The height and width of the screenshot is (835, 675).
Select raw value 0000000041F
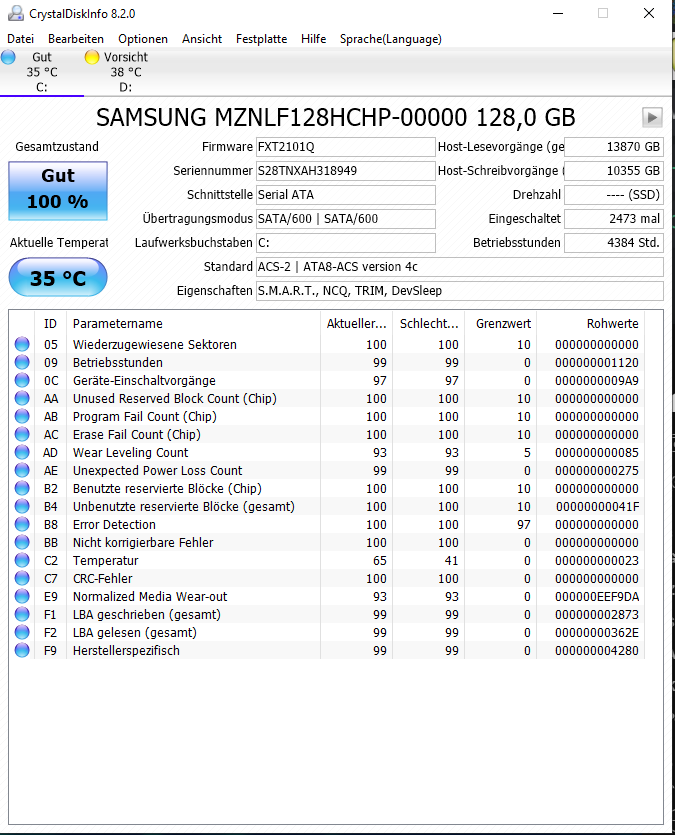click(597, 507)
